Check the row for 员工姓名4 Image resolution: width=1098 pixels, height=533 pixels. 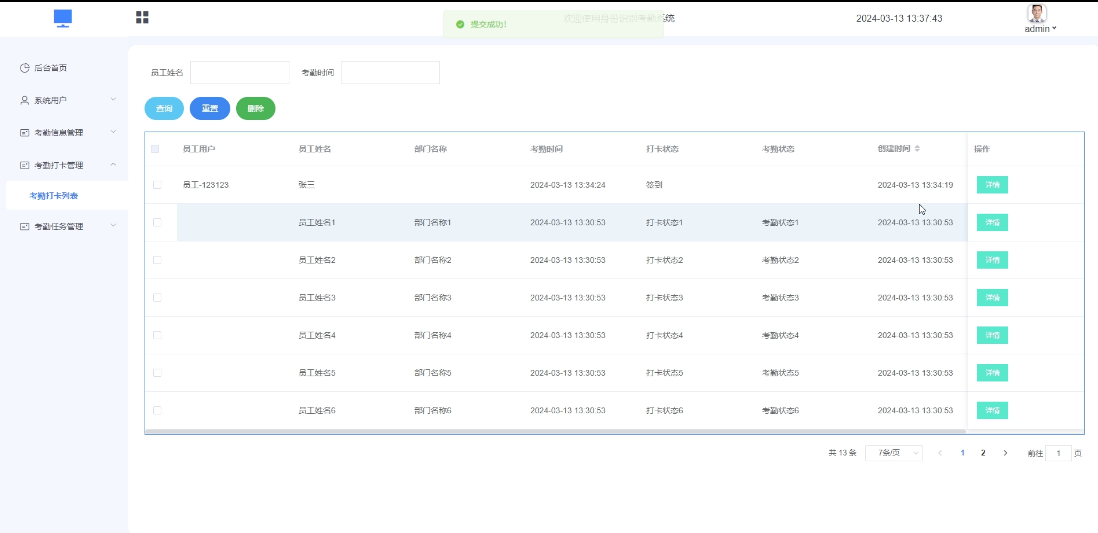[x=157, y=335]
